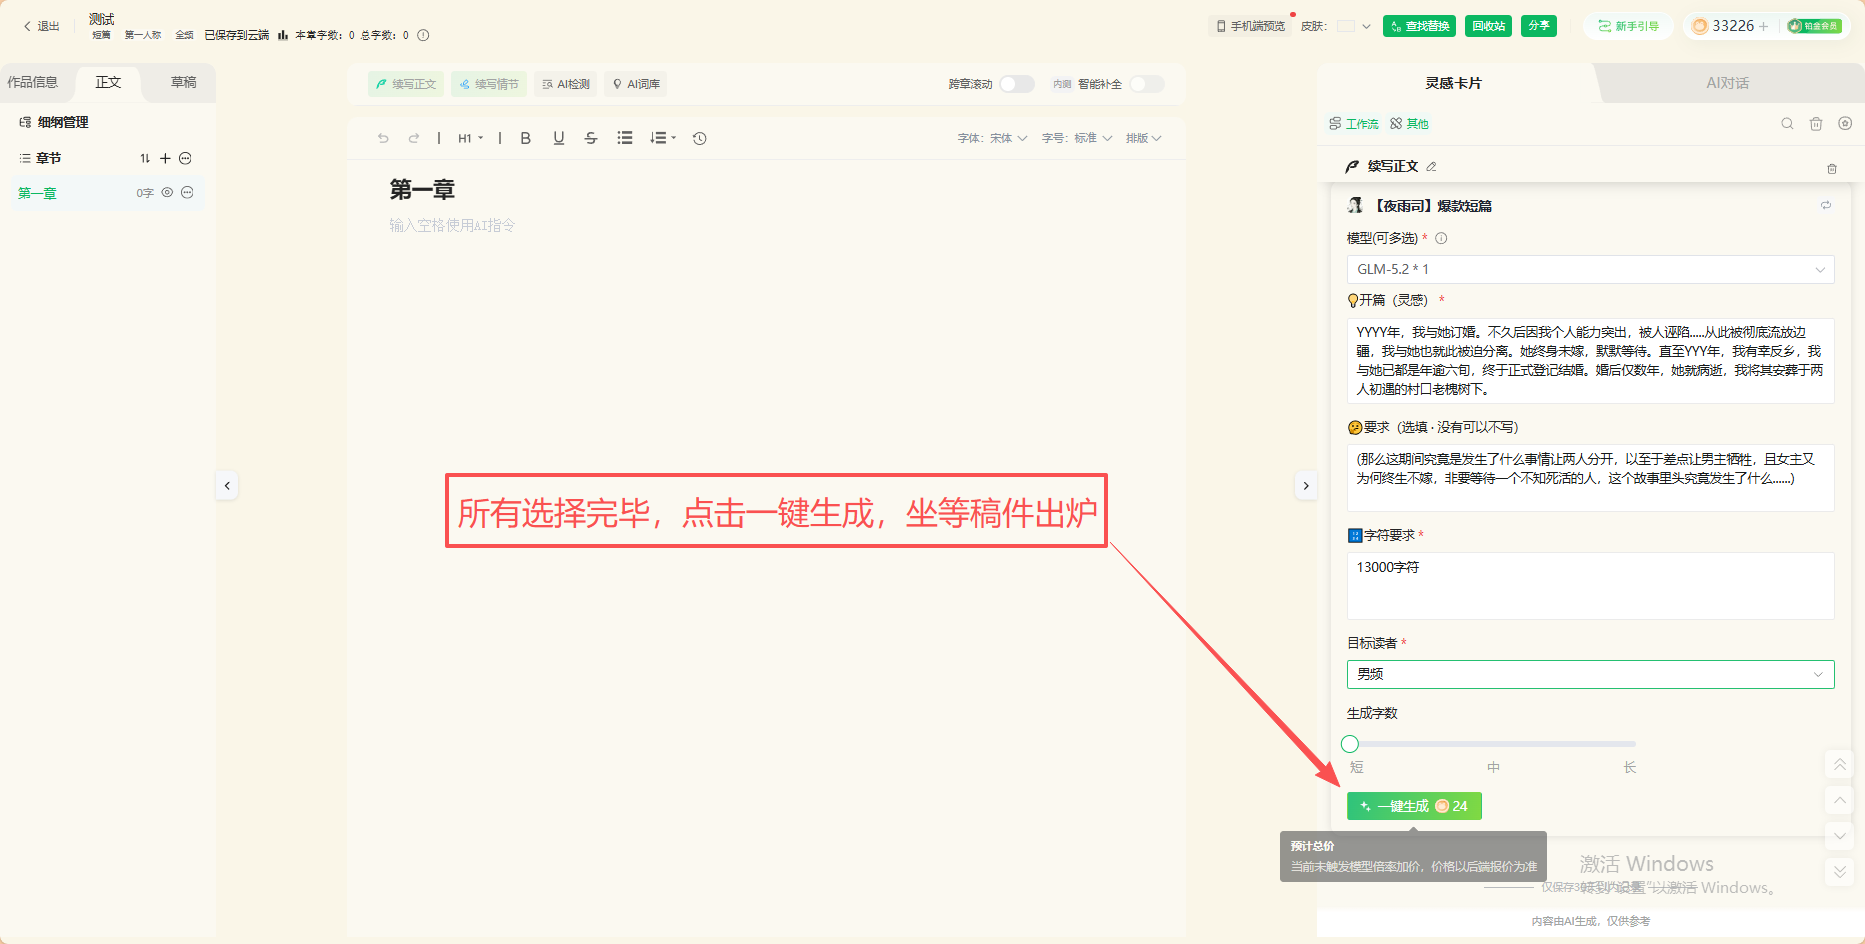
Task: Sort chapters using the sort icon
Action: coord(145,158)
